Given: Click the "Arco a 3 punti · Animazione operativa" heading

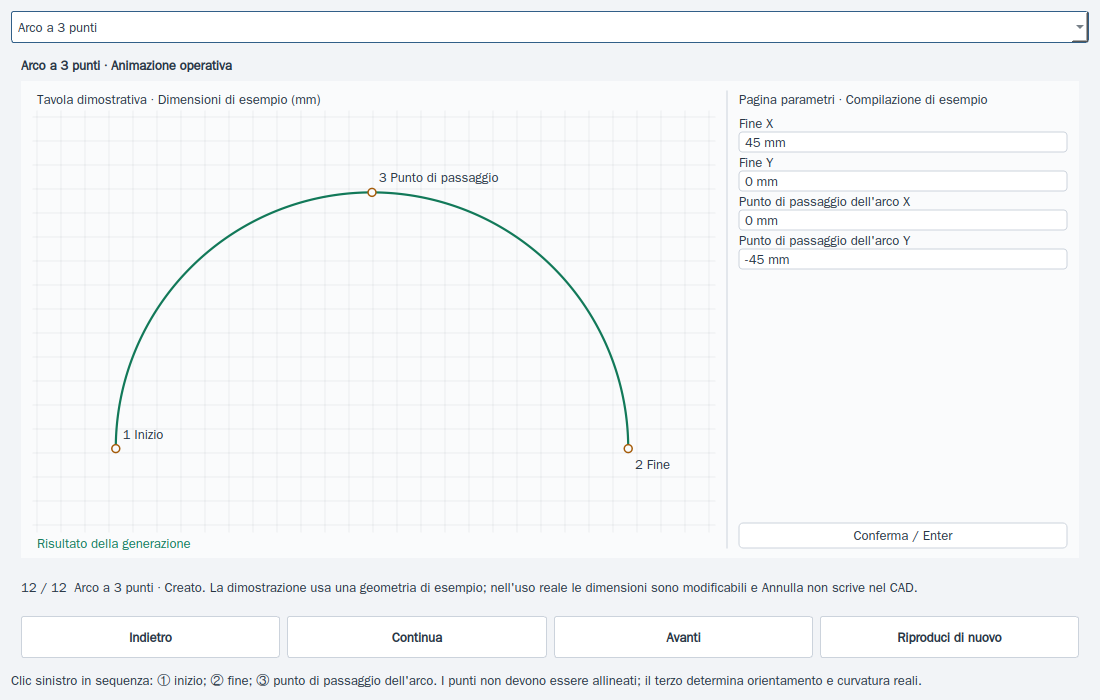Looking at the screenshot, I should 126,65.
